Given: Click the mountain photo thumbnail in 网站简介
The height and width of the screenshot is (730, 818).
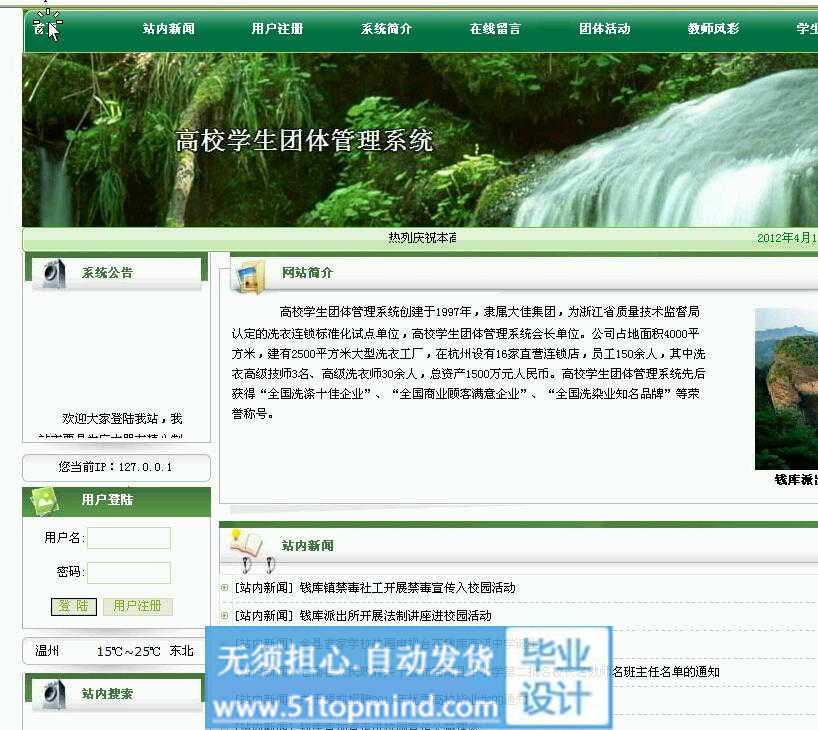Looking at the screenshot, I should click(x=786, y=389).
